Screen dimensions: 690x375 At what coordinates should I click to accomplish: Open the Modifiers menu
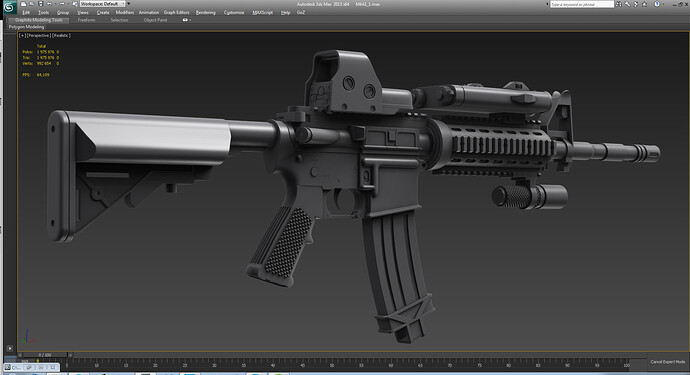[125, 13]
